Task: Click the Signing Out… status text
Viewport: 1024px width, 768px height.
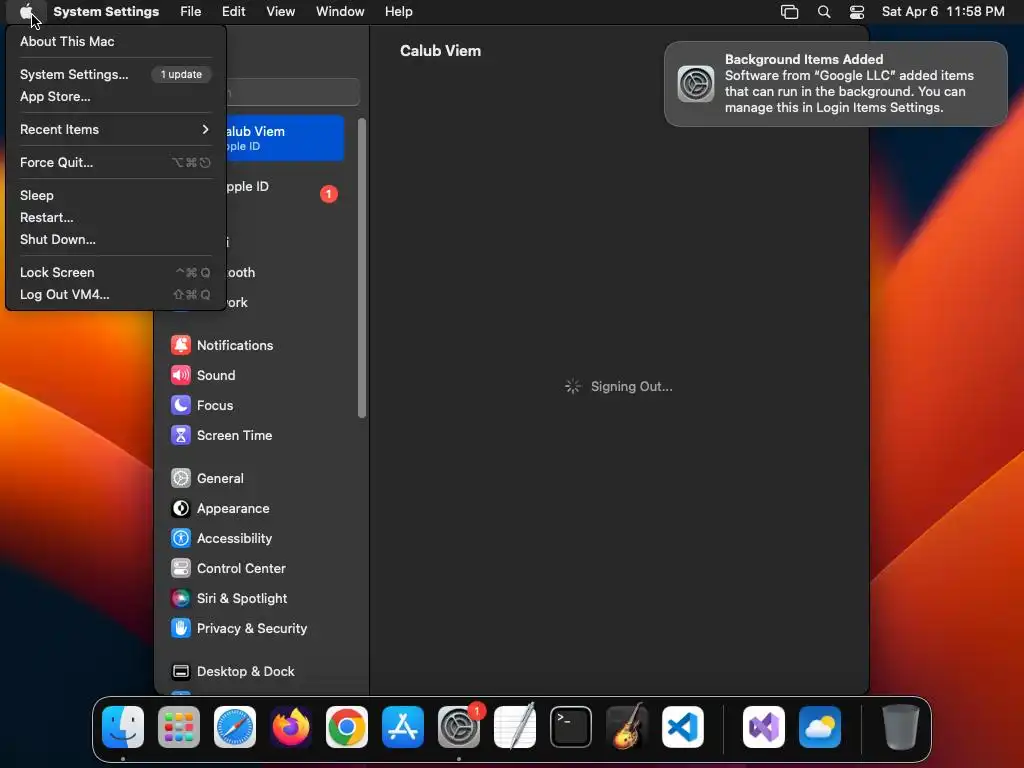Action: tap(632, 387)
